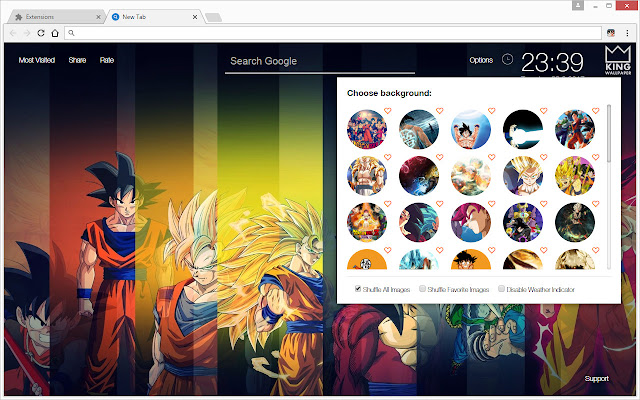Open the Options panel
Viewport: 640px width, 400px height.
[x=481, y=60]
